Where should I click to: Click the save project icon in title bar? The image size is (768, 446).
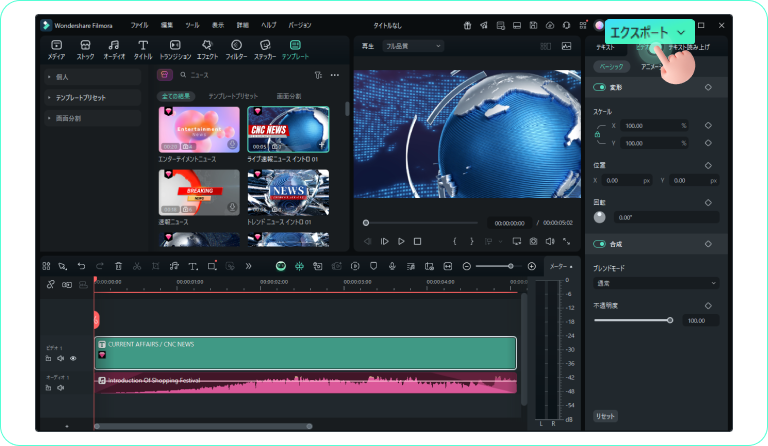click(533, 25)
